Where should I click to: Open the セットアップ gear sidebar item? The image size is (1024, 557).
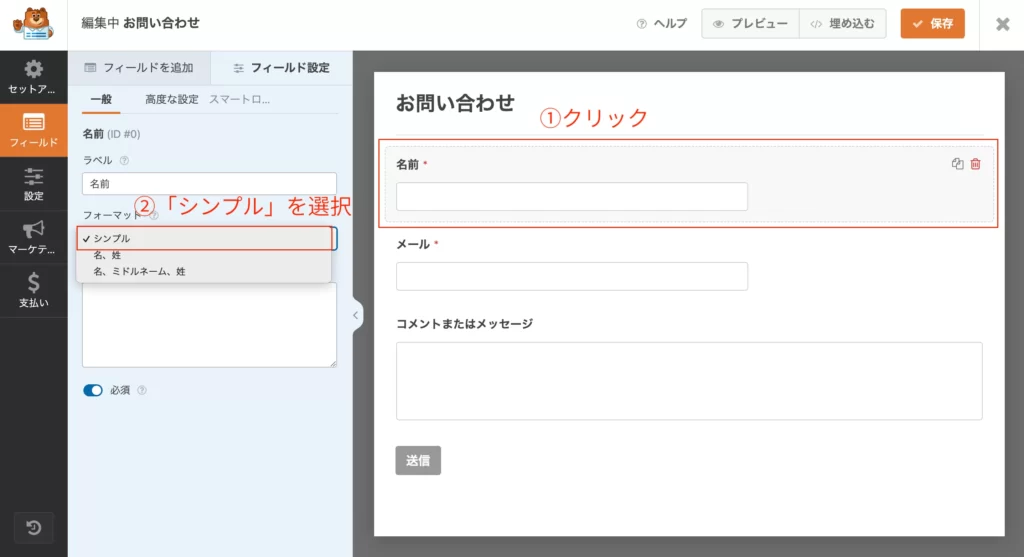(33, 77)
